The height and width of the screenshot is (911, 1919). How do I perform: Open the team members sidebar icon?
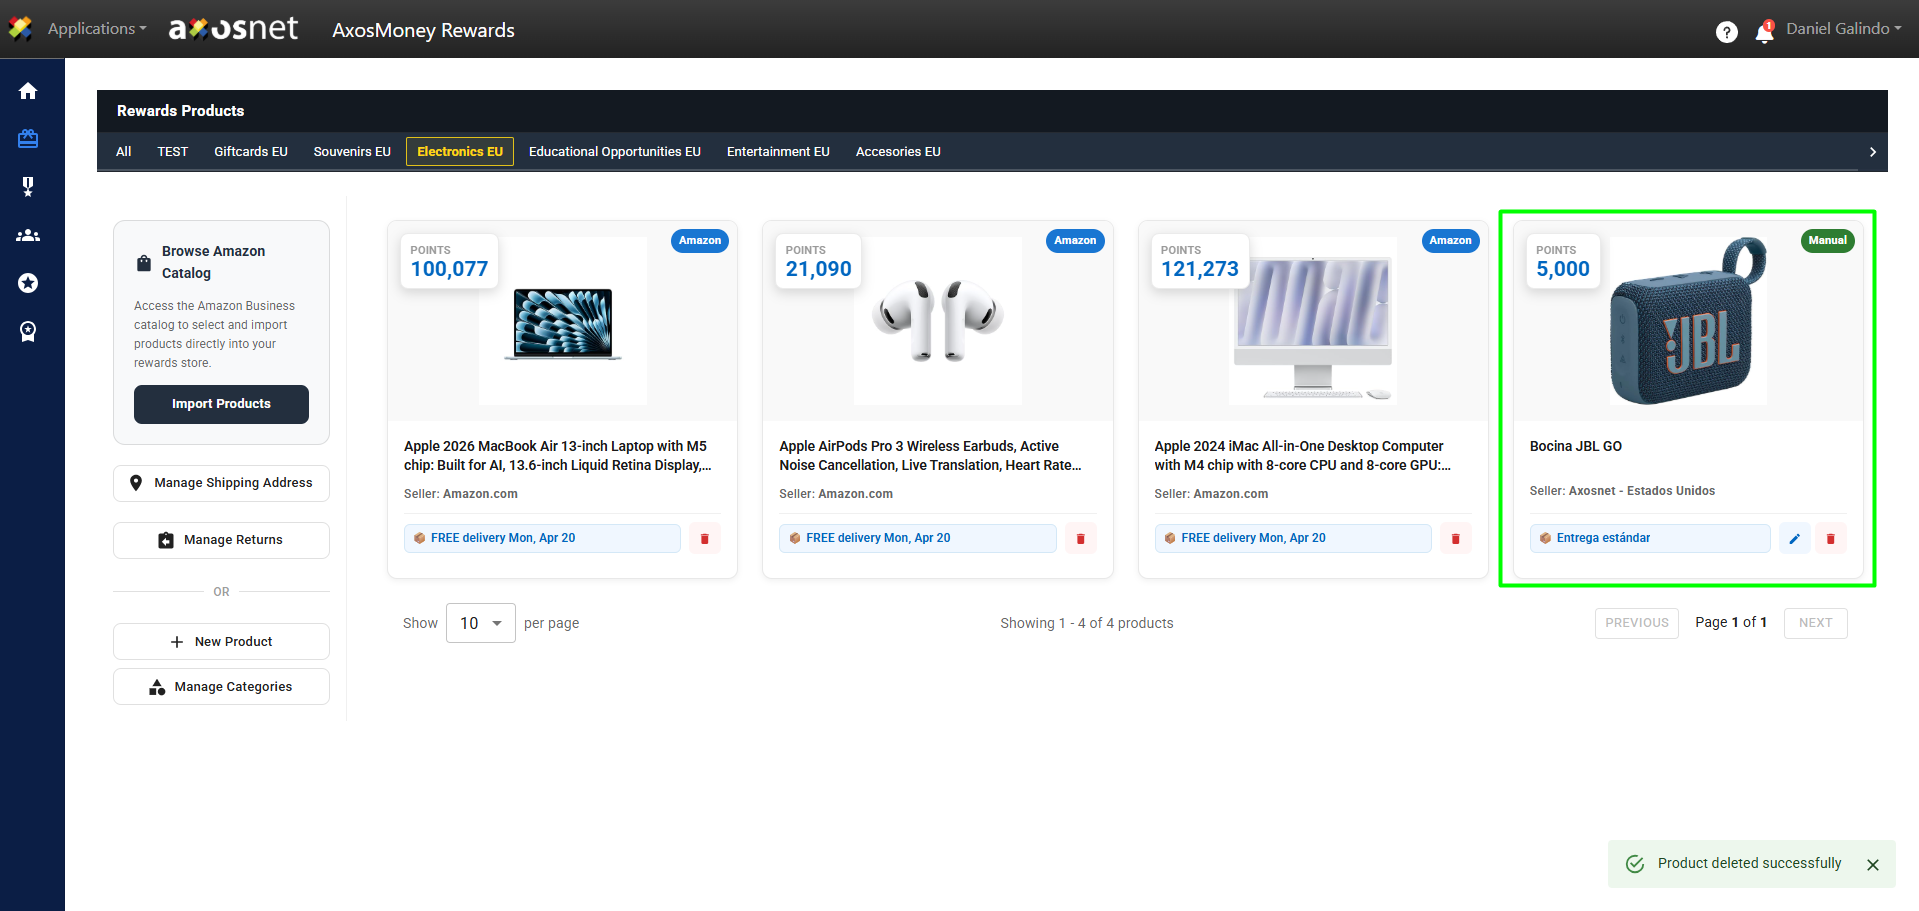[28, 236]
